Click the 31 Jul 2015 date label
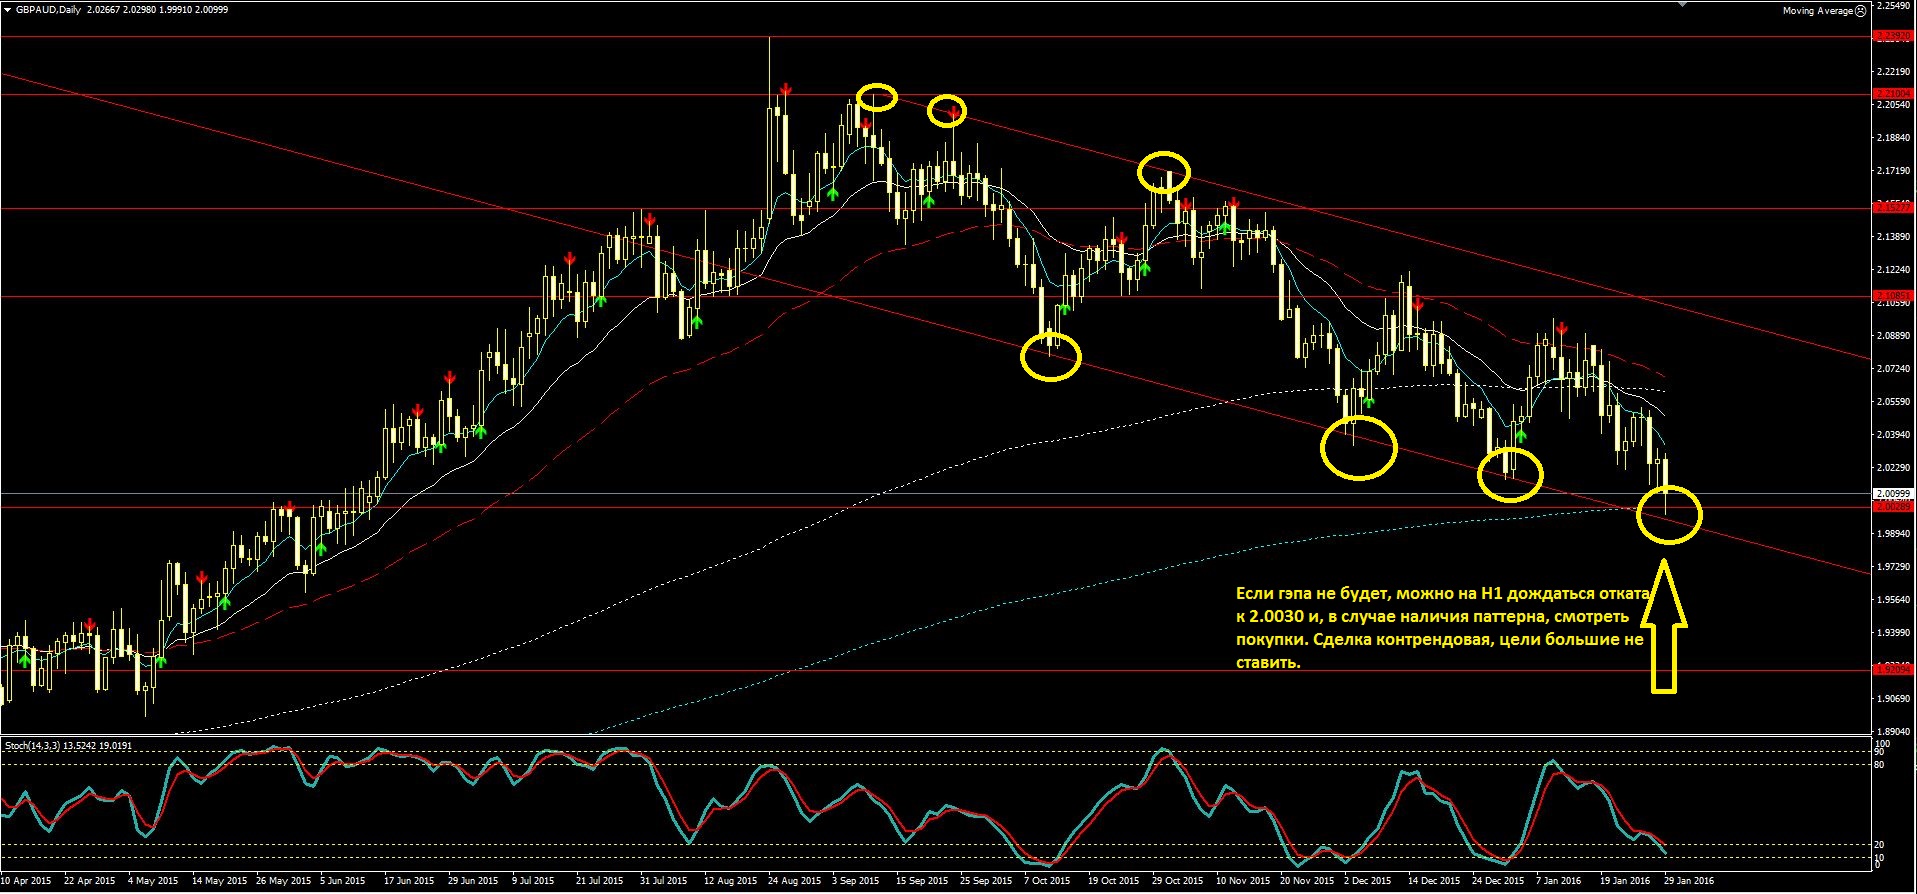Screen dimensions: 1917x894 point(664,881)
